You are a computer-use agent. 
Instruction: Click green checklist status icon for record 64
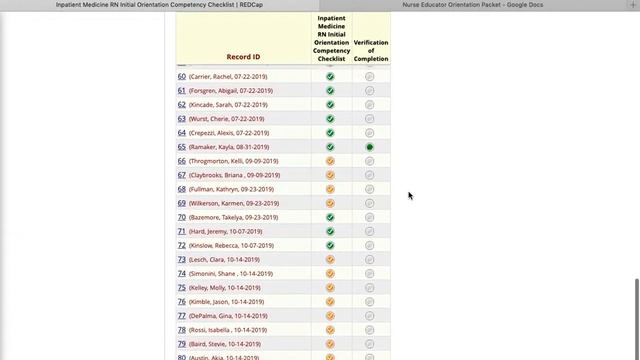pos(330,133)
